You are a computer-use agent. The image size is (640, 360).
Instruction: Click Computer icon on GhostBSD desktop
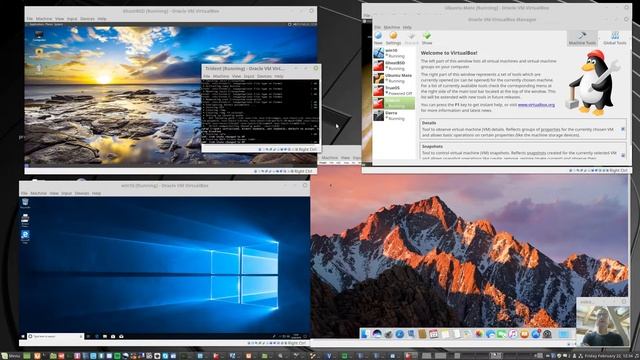39,36
